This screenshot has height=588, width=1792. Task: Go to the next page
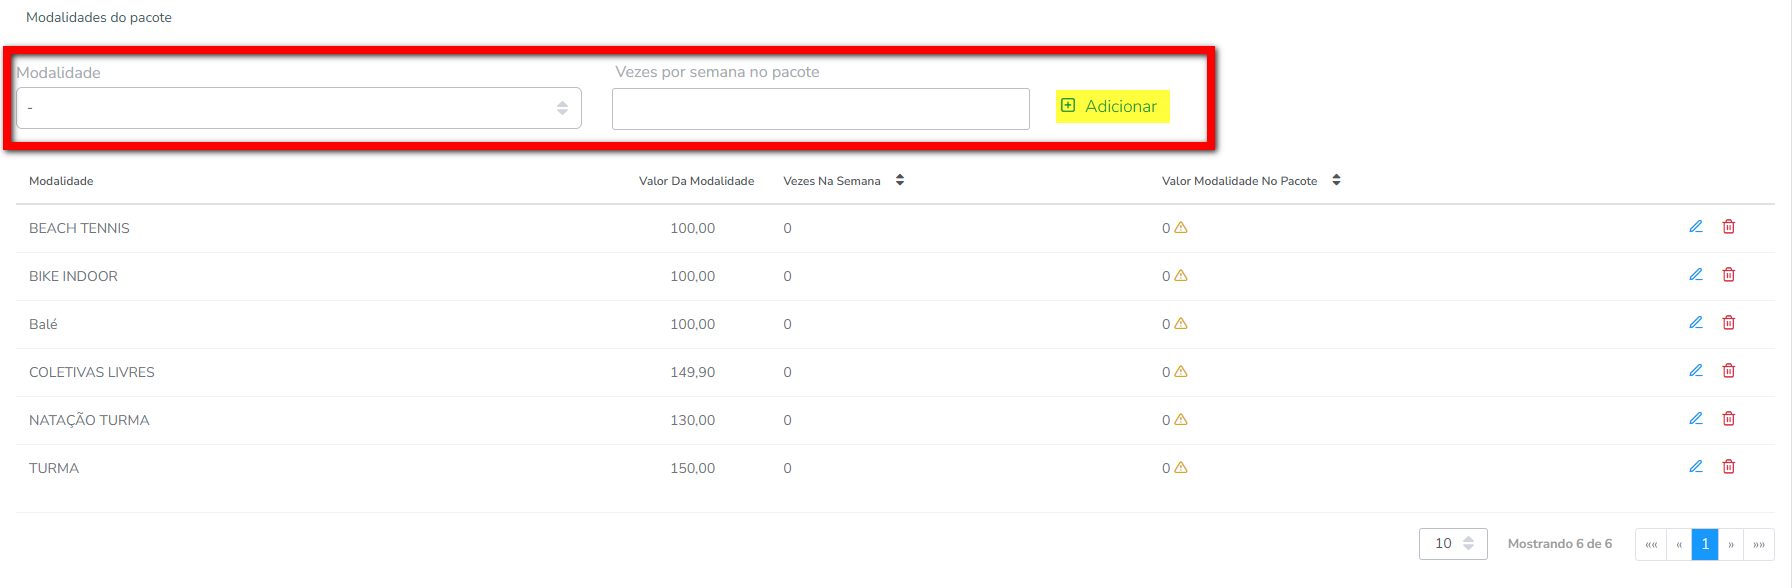click(1731, 544)
